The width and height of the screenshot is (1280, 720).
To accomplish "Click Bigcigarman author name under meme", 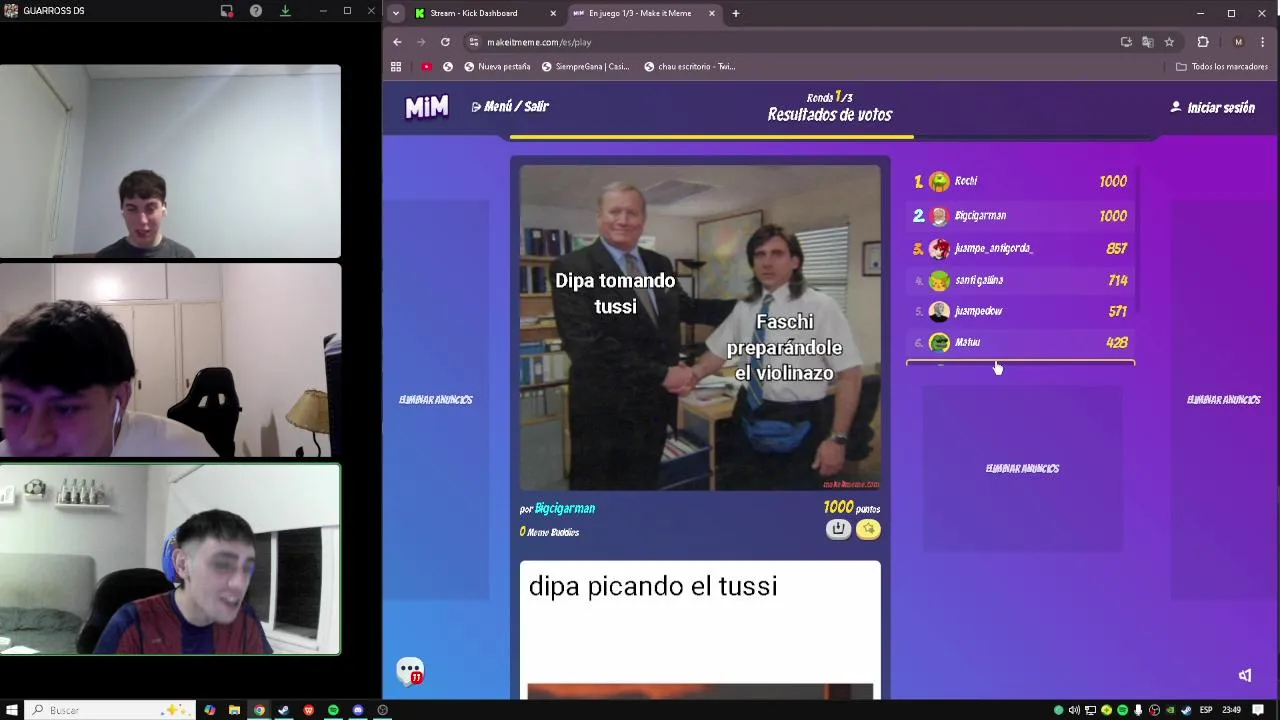I will pyautogui.click(x=565, y=508).
